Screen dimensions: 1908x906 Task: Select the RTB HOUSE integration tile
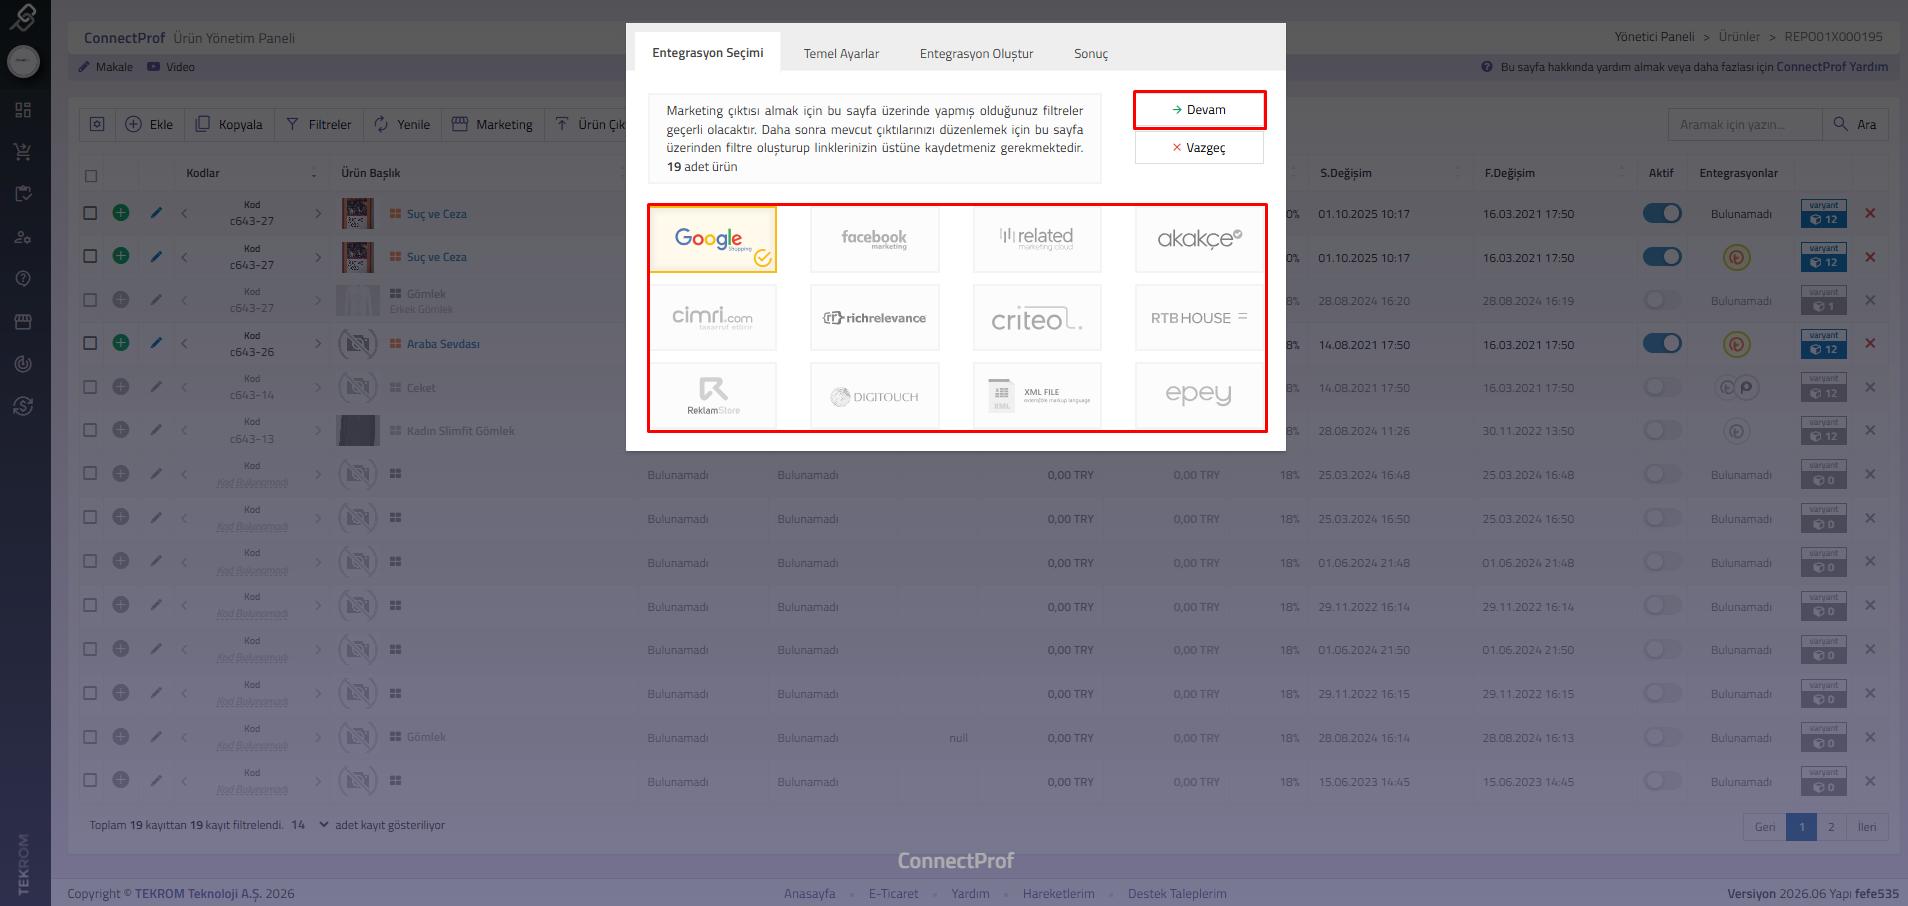[x=1199, y=317]
